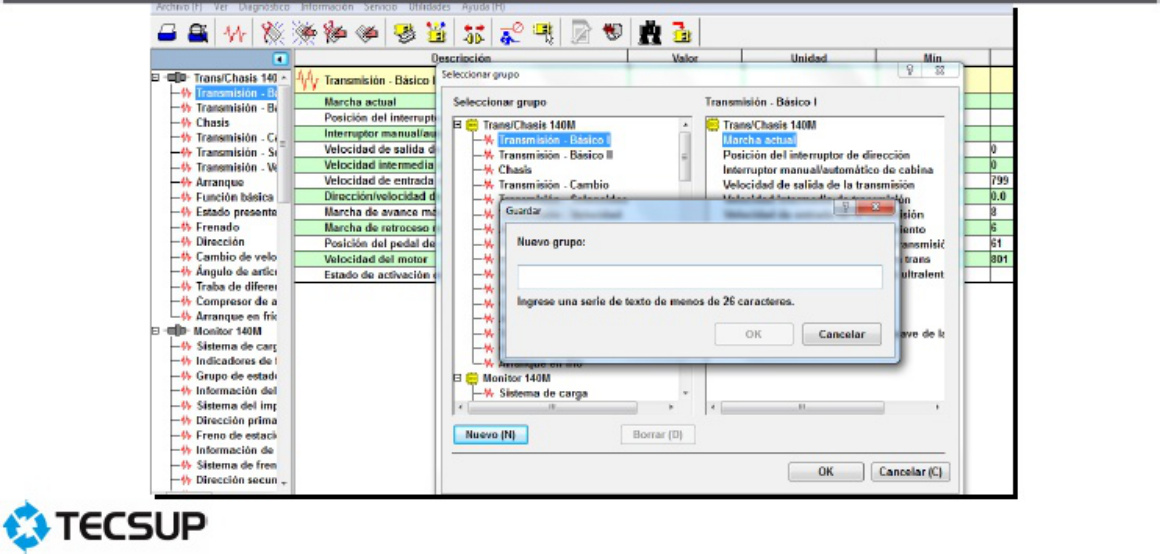Collapse the left panel with arrow button
Image resolution: width=1160 pixels, height=554 pixels.
[280, 58]
